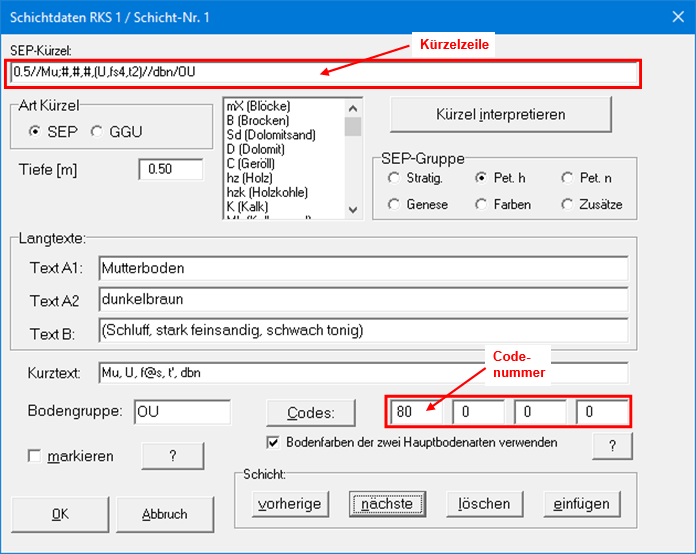Viewport: 696px width, 554px height.
Task: Click the help button next to markieren
Action: 172,455
